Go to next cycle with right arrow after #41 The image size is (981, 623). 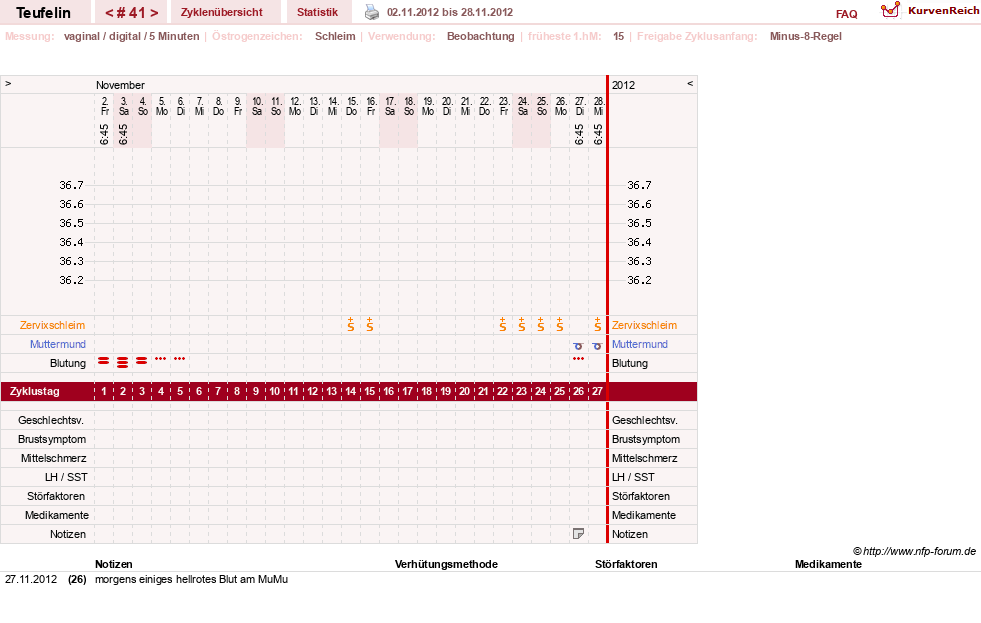tap(154, 13)
